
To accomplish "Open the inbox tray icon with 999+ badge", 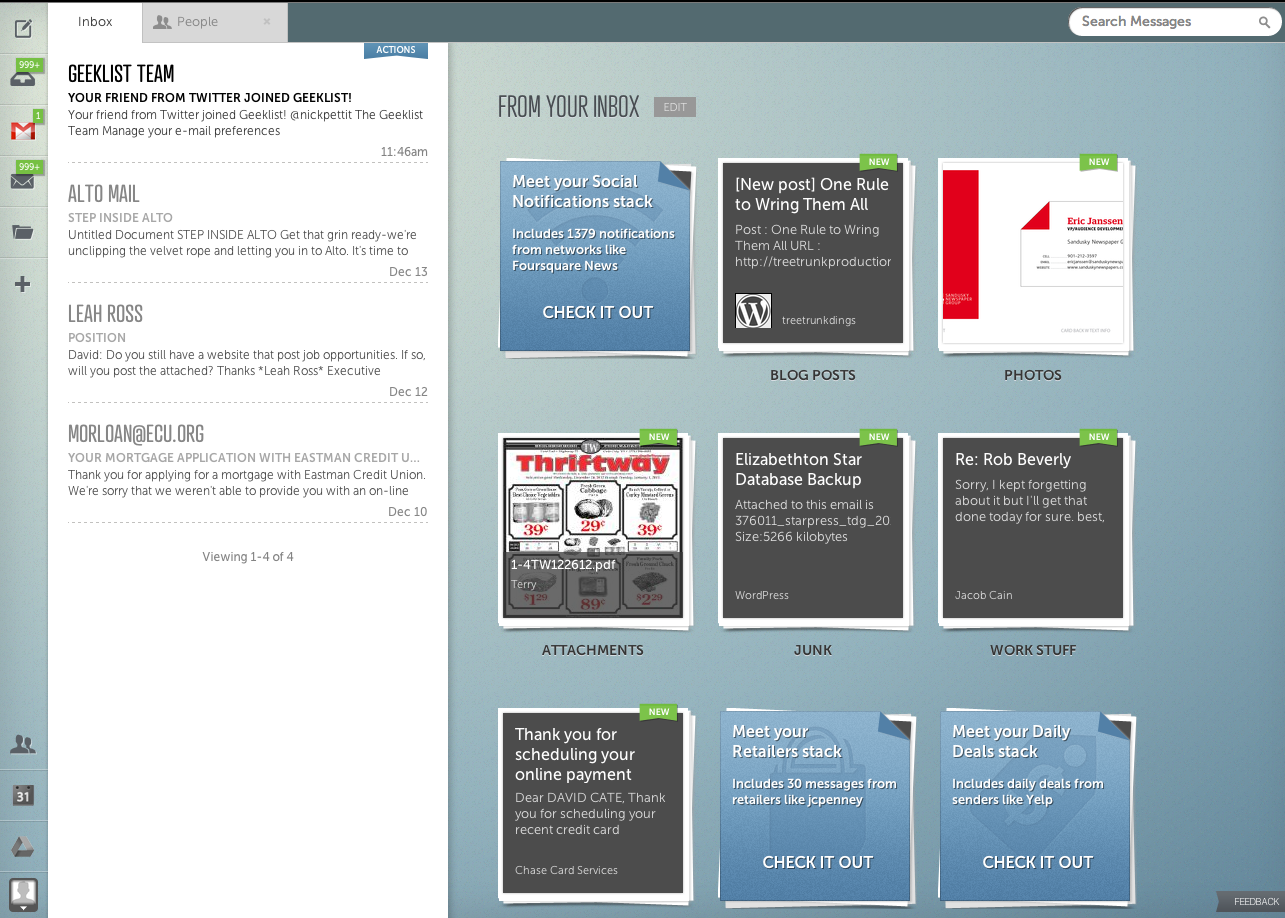I will tap(23, 80).
